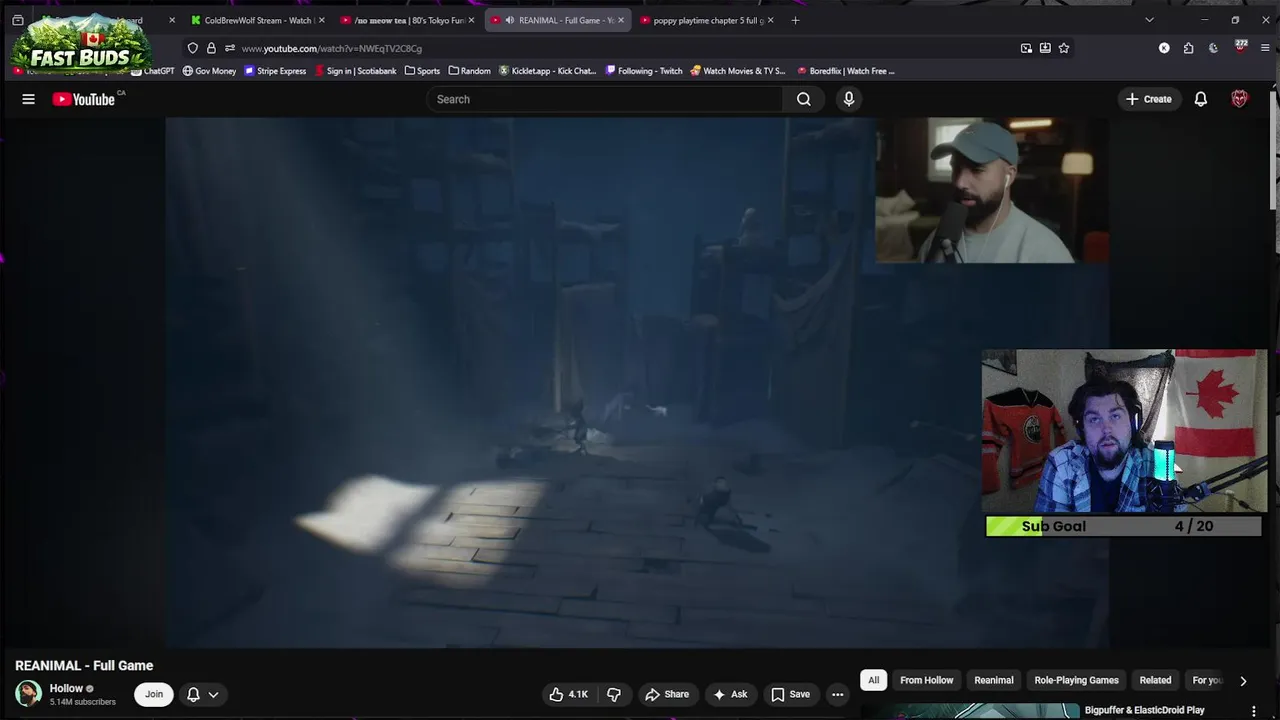This screenshot has width=1280, height=720.
Task: Expand subscription notification chevron
Action: coord(213,695)
